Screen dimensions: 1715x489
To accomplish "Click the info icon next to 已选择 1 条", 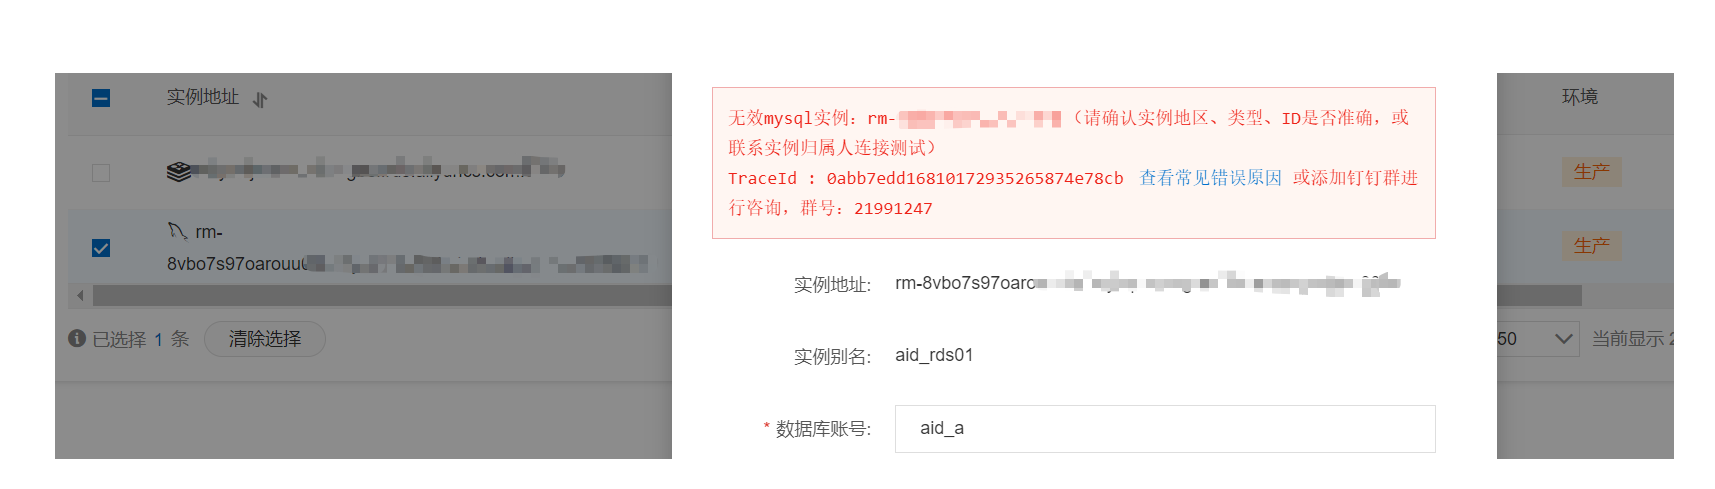I will pos(77,338).
